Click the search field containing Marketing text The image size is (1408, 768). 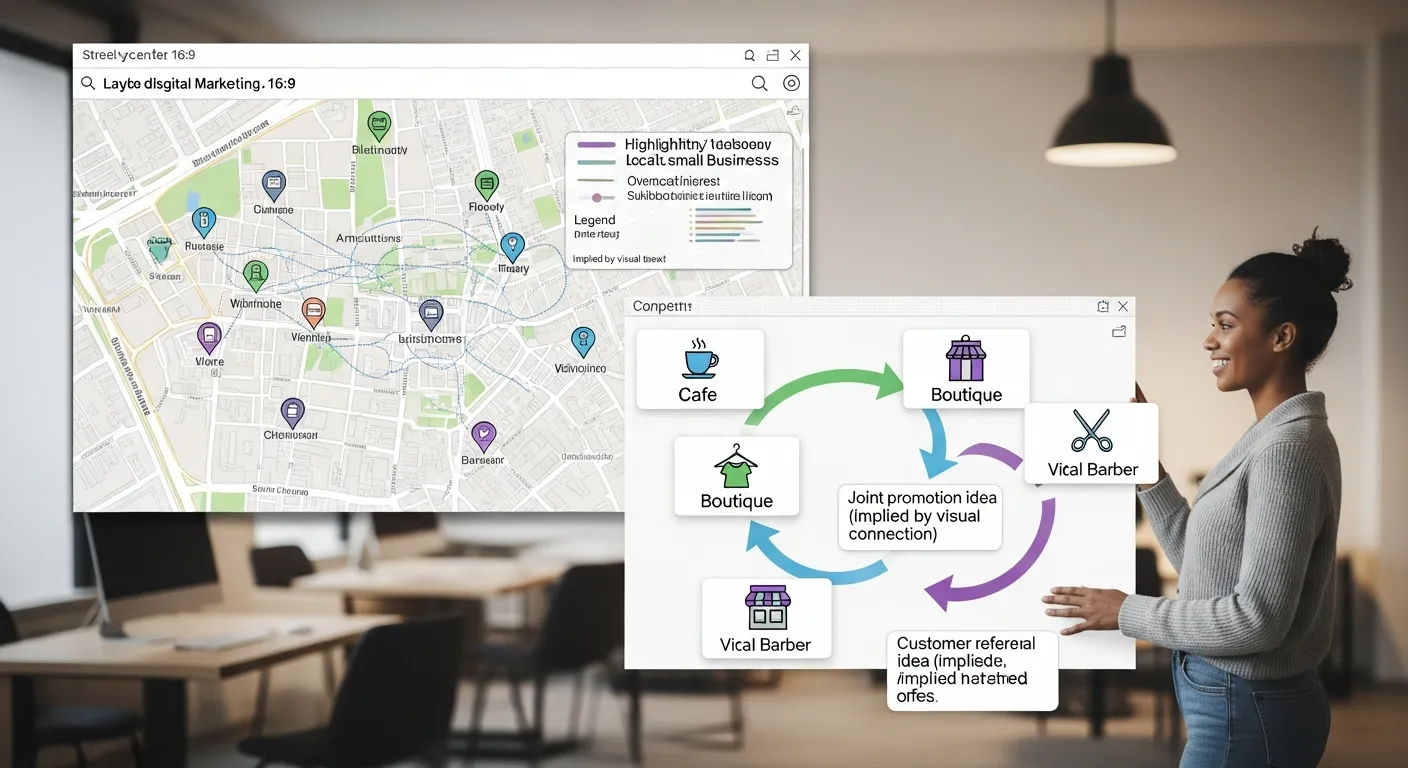[x=400, y=84]
